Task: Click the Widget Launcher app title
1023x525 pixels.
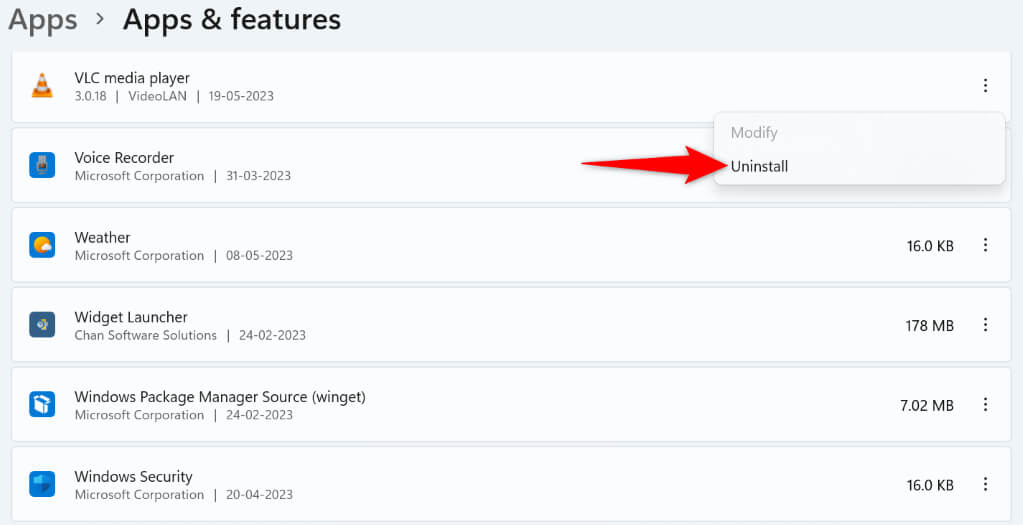Action: (x=131, y=317)
